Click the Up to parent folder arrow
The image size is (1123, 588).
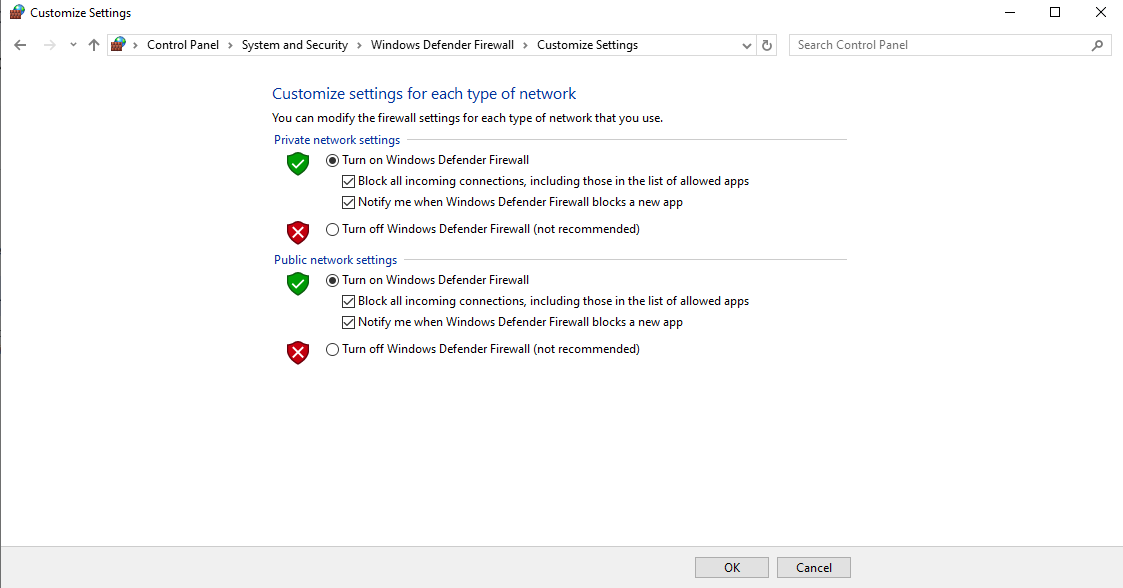point(94,45)
